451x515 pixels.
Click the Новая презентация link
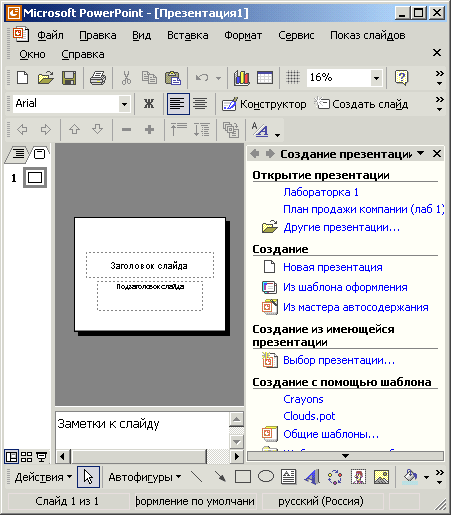coord(333,267)
